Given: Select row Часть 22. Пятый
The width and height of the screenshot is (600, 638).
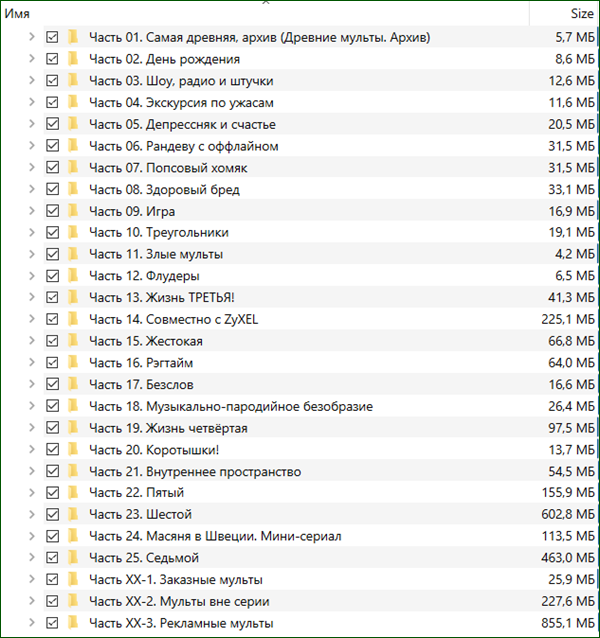Looking at the screenshot, I should [321, 493].
